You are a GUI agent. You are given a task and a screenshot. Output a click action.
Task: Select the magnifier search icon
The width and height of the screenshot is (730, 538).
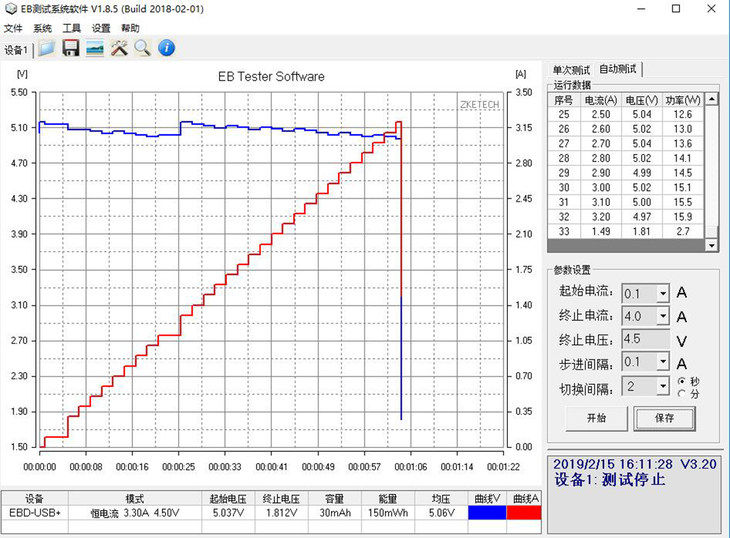pyautogui.click(x=142, y=48)
